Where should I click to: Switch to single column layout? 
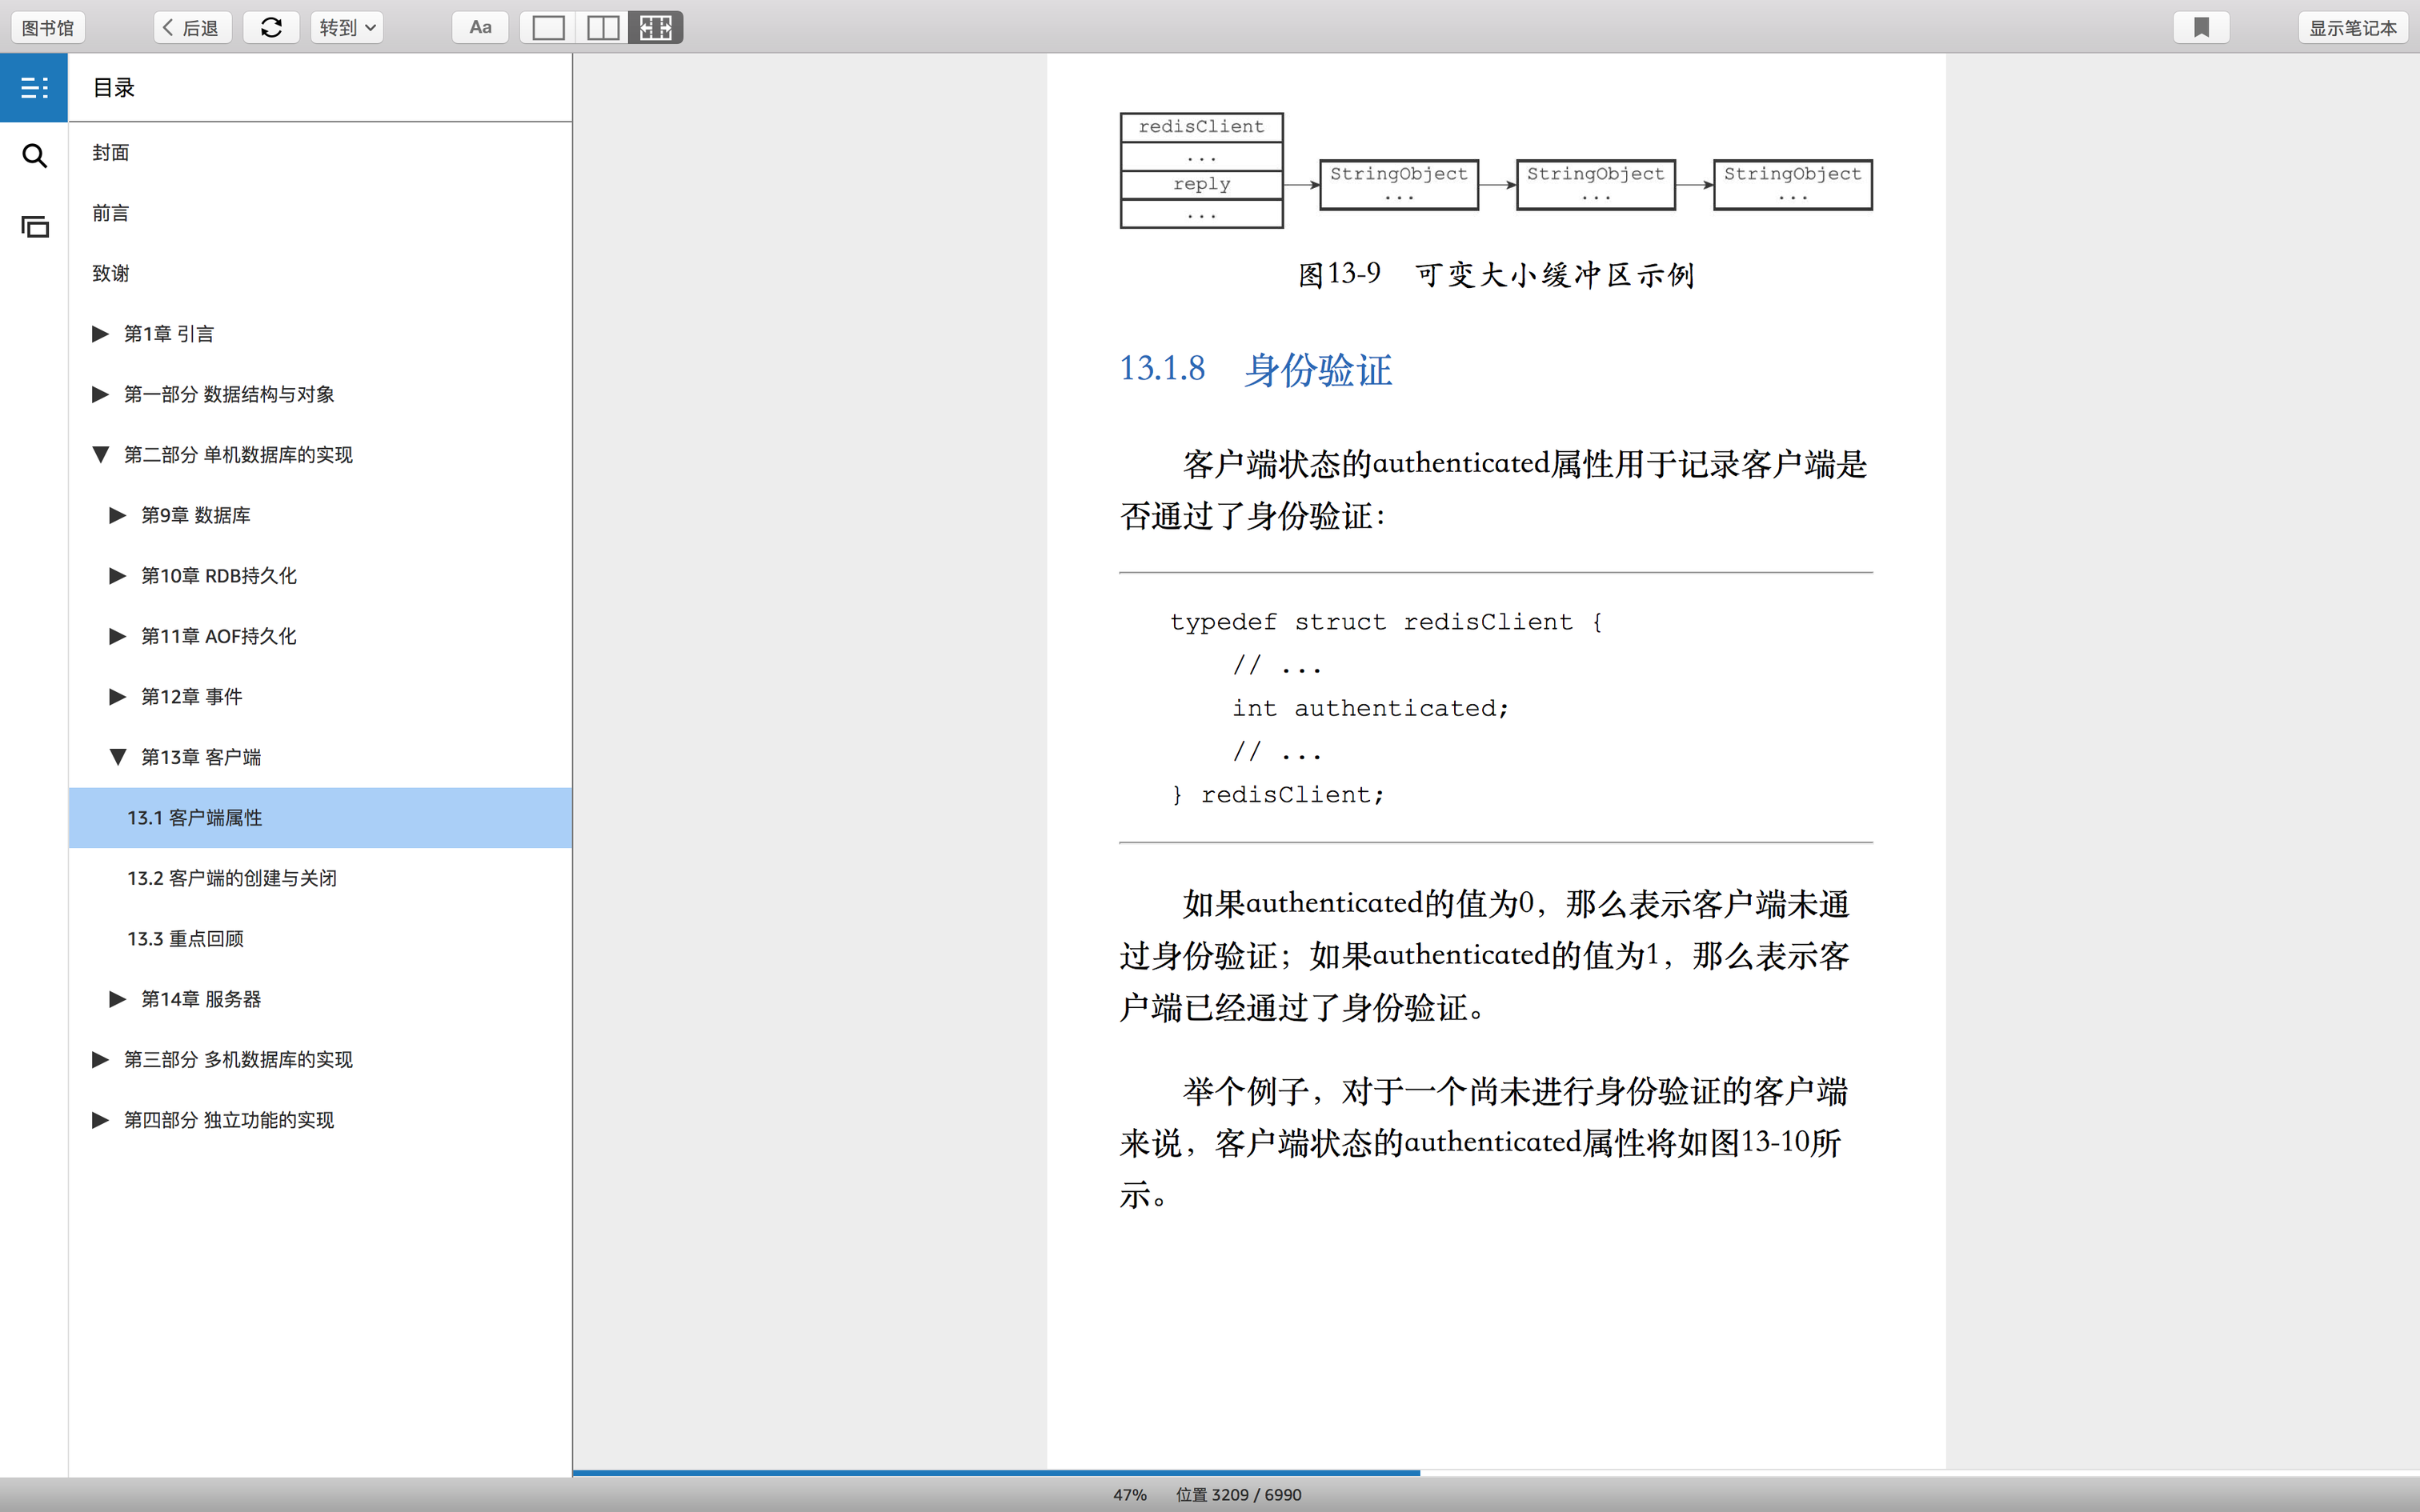coord(548,28)
